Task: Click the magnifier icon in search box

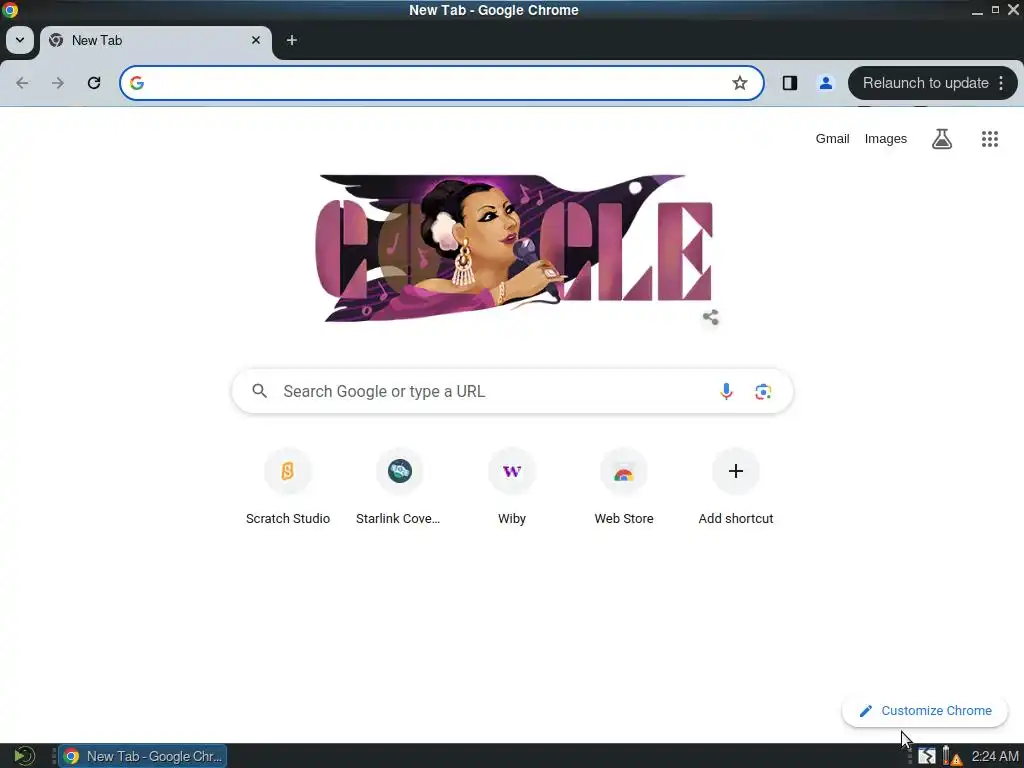Action: point(259,391)
